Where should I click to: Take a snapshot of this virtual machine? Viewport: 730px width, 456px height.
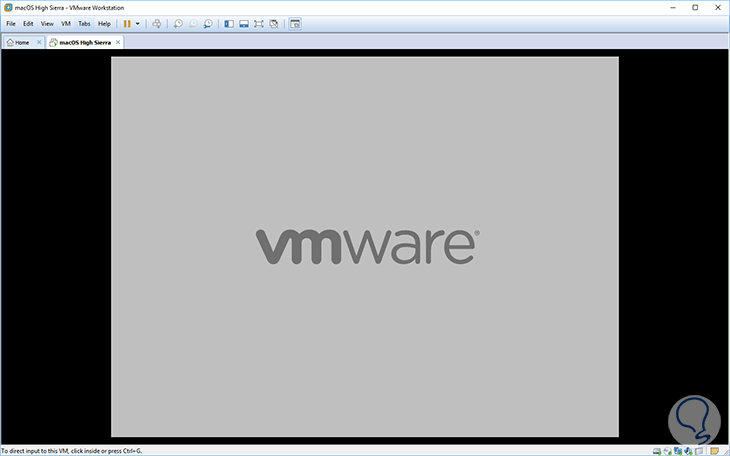click(178, 24)
